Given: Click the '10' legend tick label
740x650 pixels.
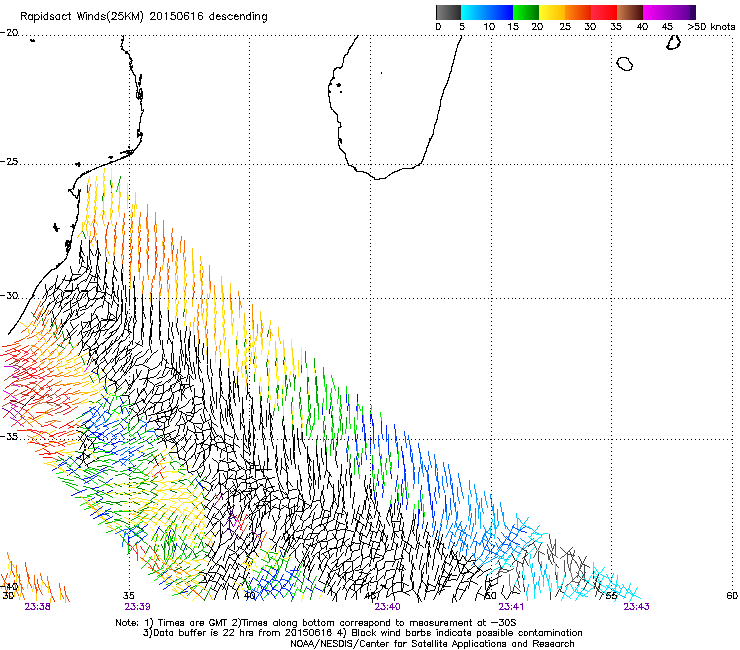Looking at the screenshot, I should [x=489, y=27].
